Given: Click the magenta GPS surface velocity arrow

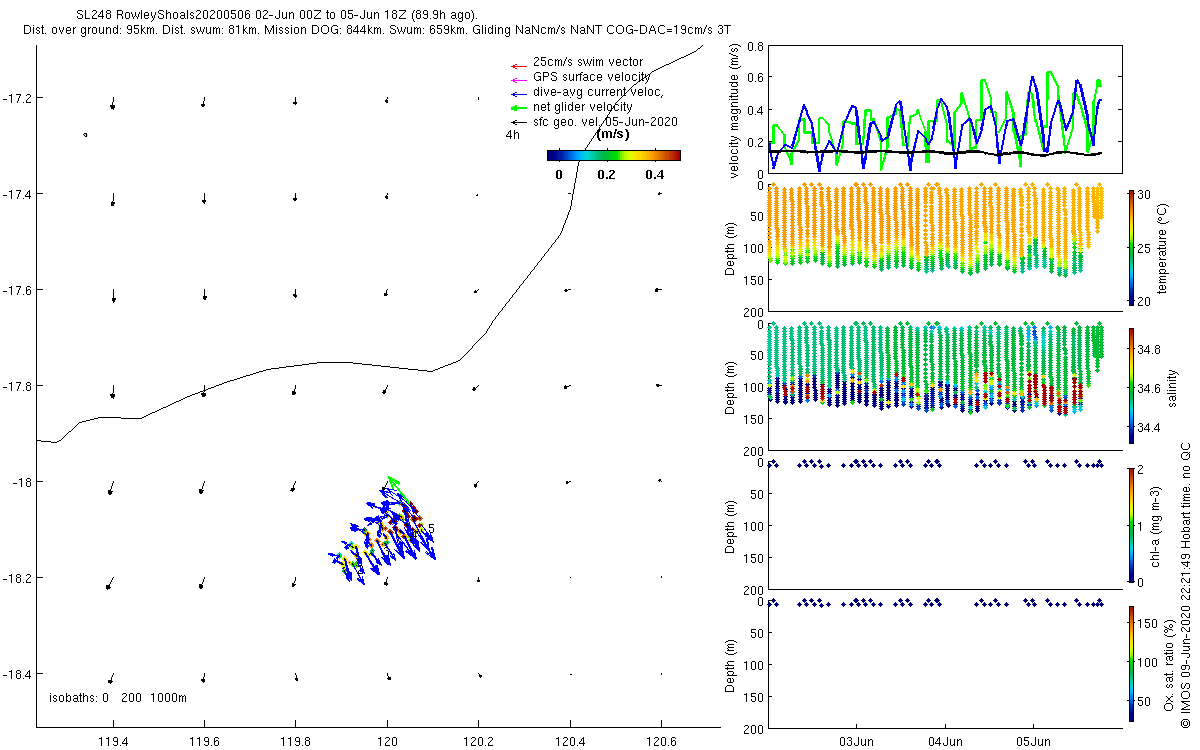Looking at the screenshot, I should pos(517,79).
